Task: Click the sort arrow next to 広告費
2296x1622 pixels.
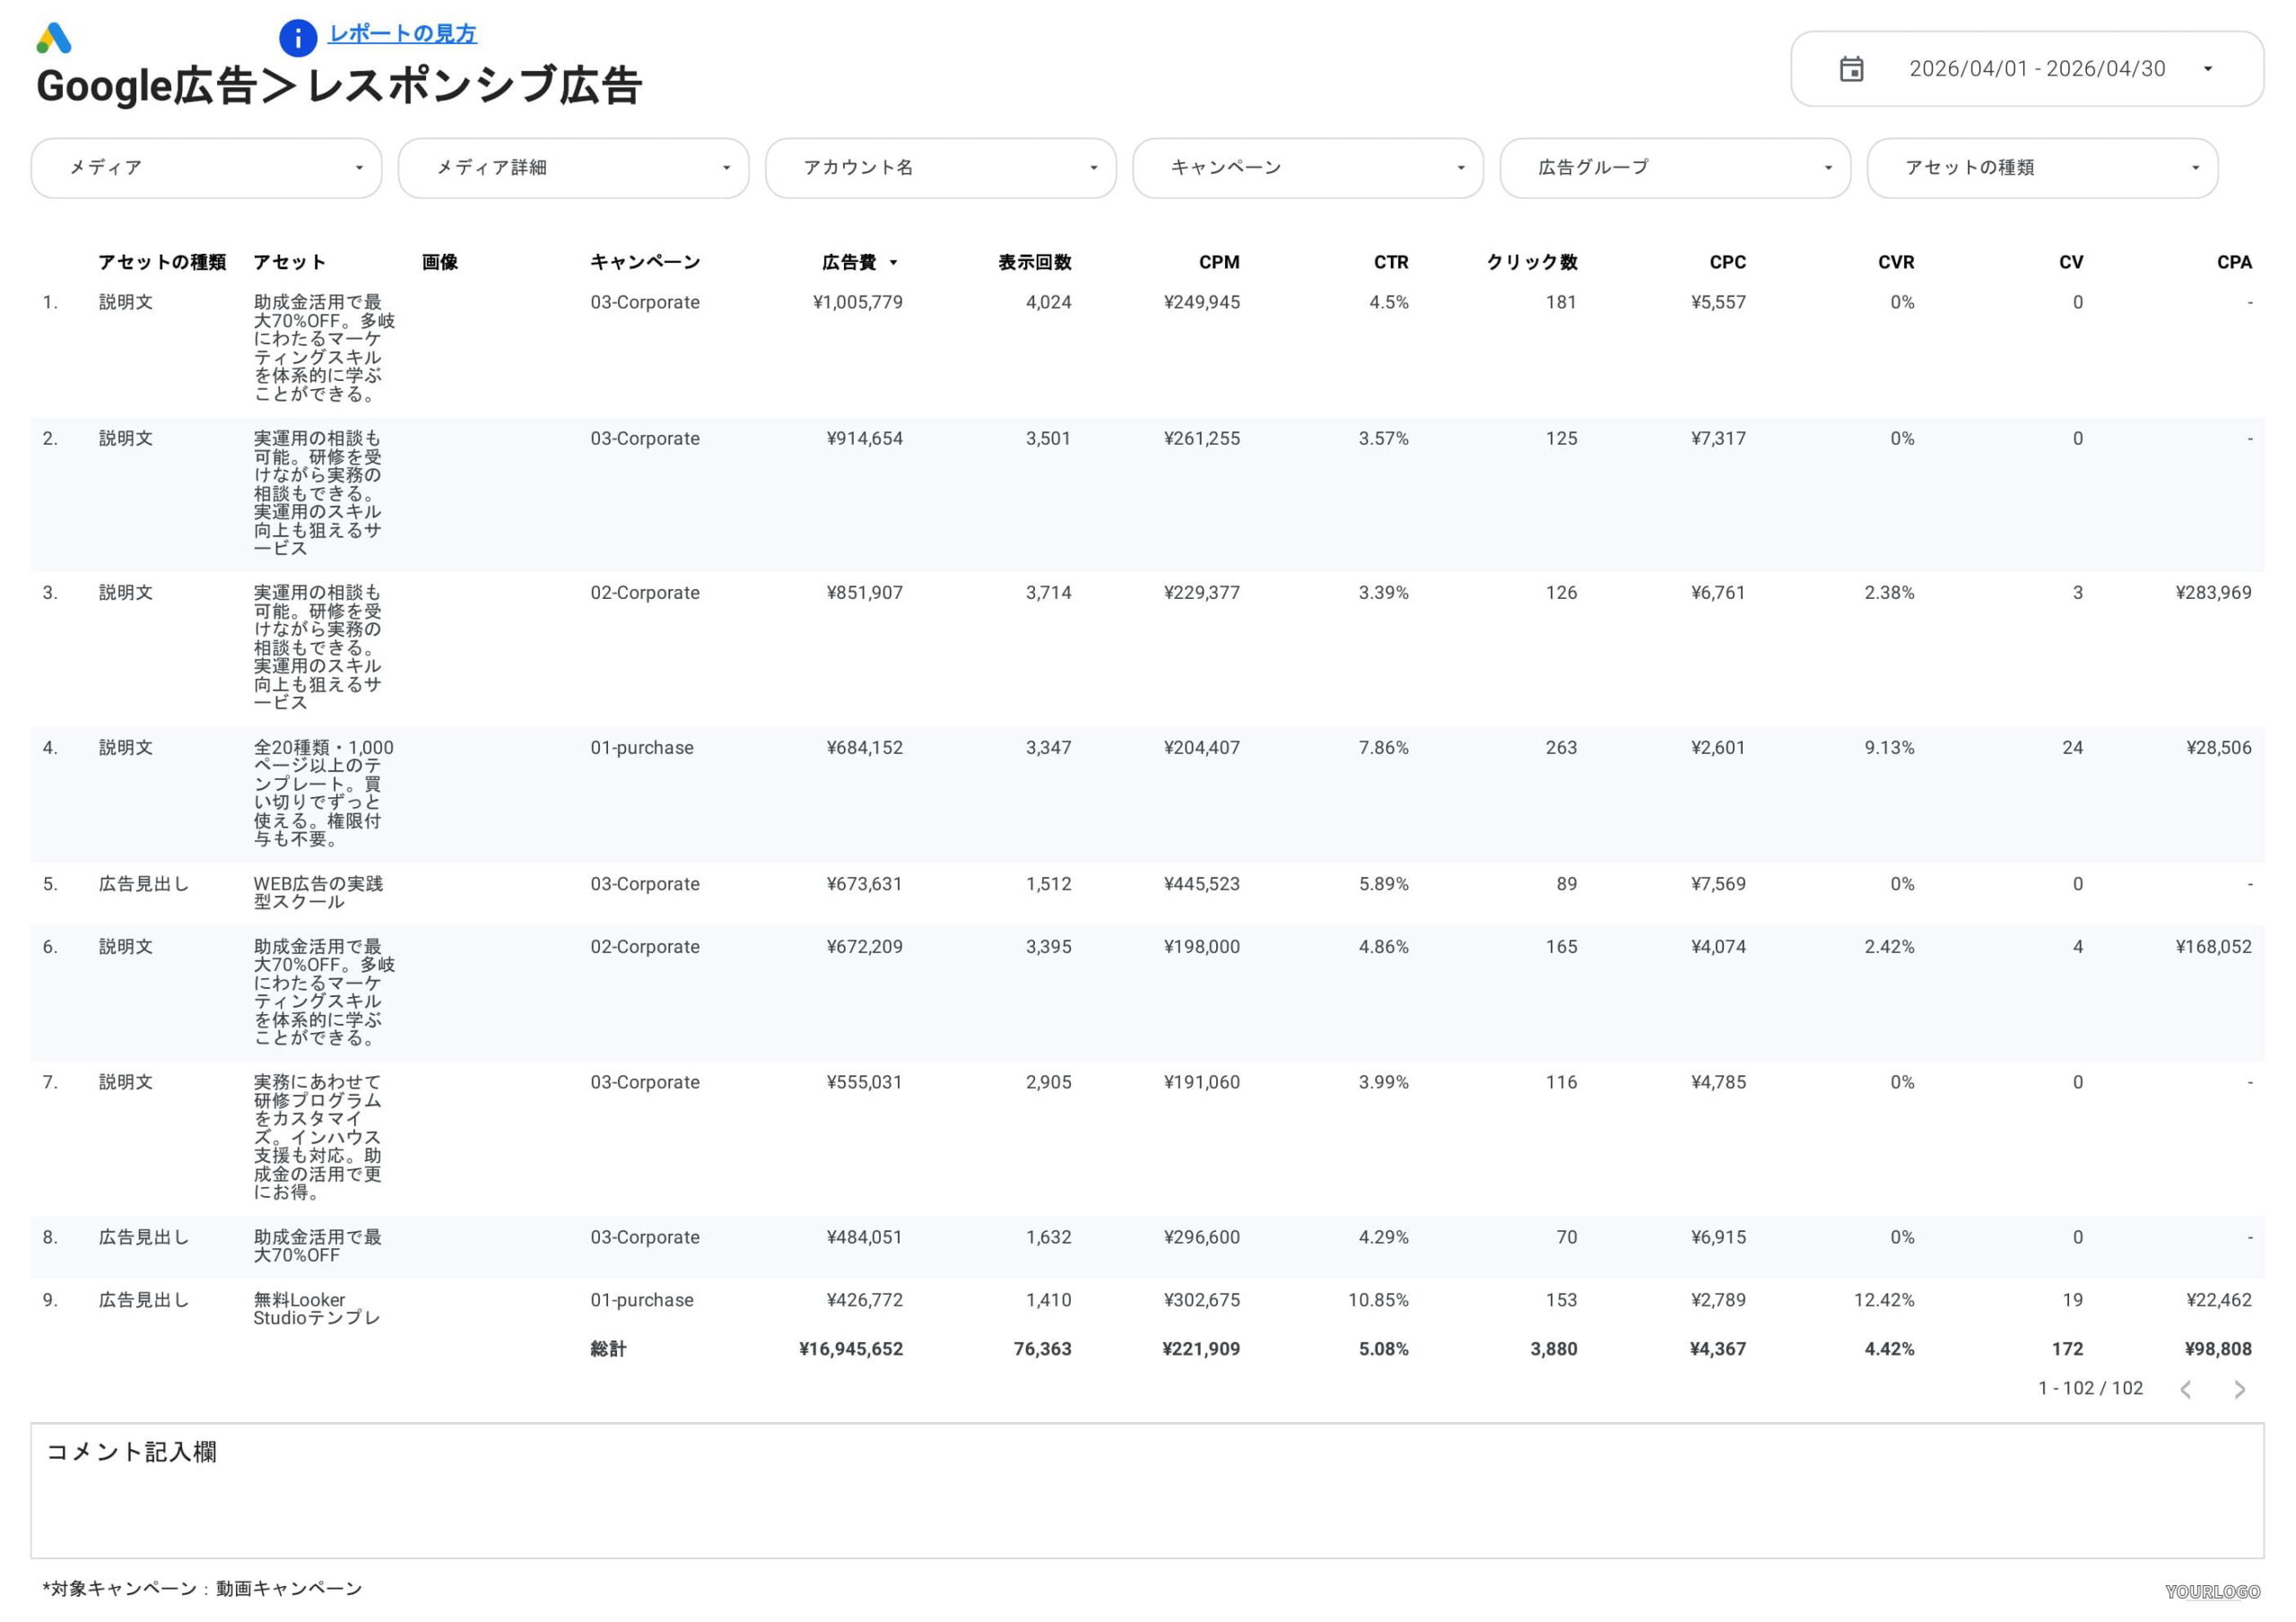Action: (893, 263)
